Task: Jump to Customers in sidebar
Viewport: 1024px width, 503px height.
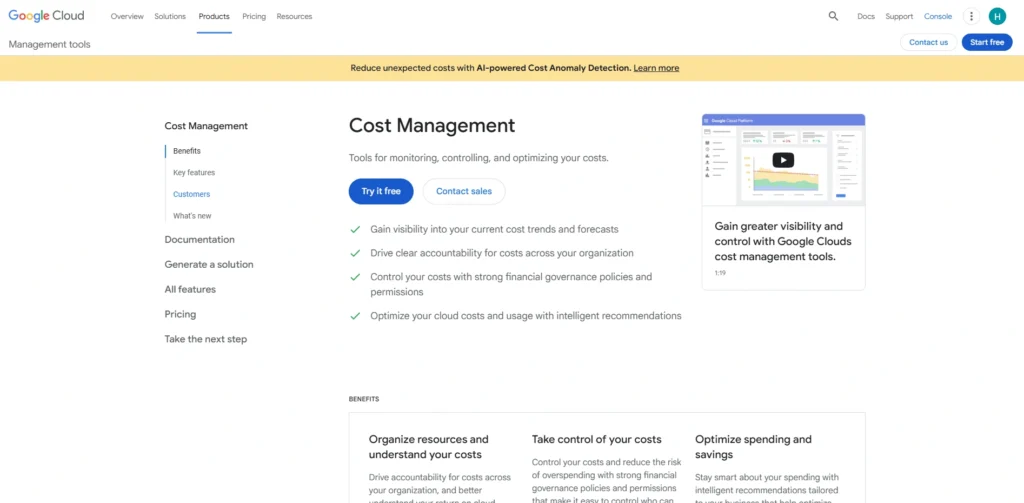Action: pyautogui.click(x=191, y=194)
